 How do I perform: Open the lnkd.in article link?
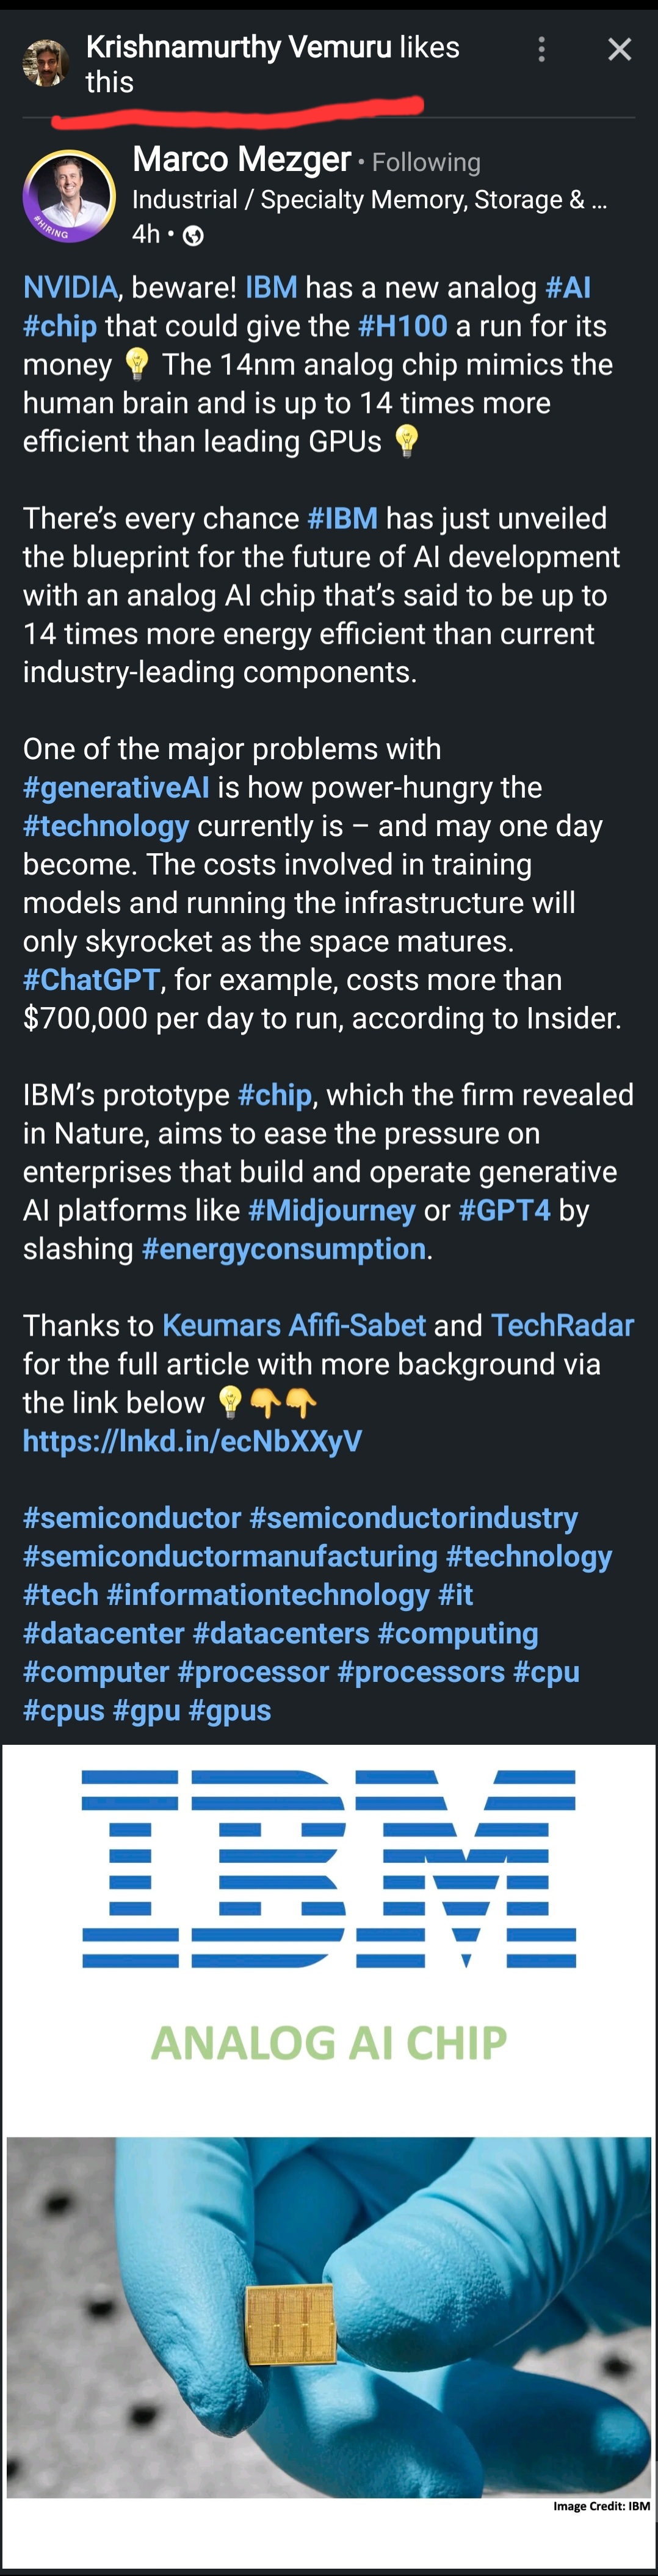[192, 1442]
